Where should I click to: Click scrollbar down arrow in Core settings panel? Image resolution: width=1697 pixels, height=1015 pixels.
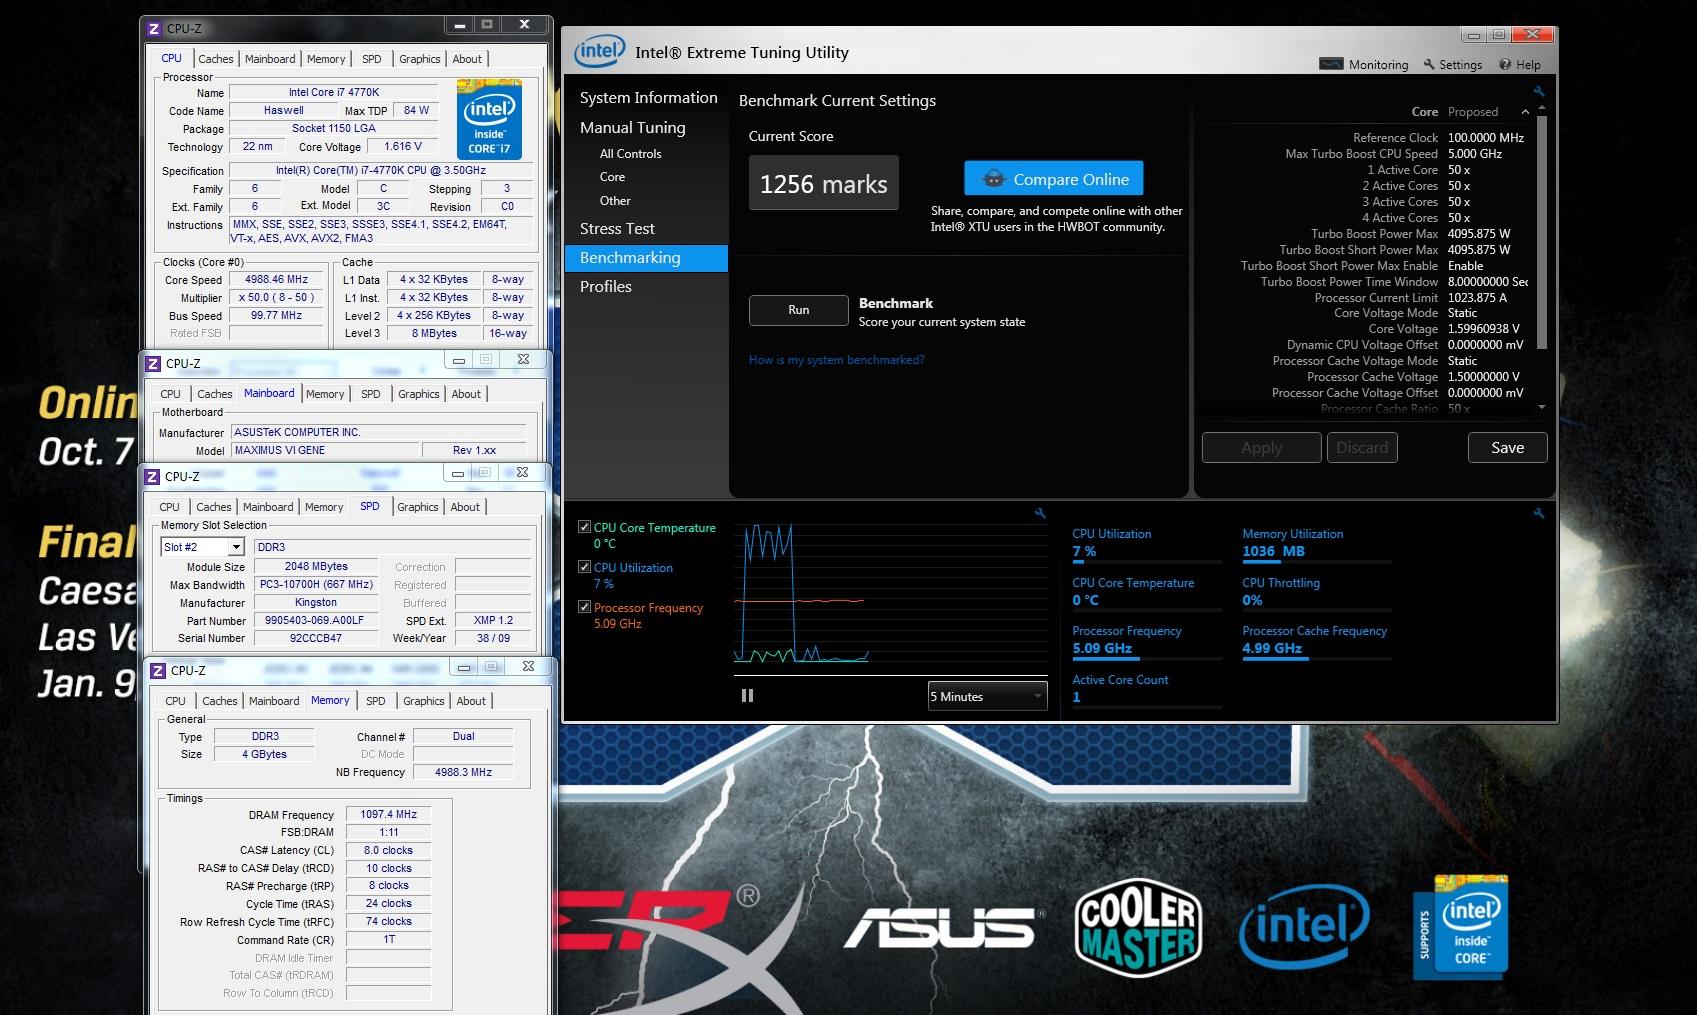coord(1541,407)
